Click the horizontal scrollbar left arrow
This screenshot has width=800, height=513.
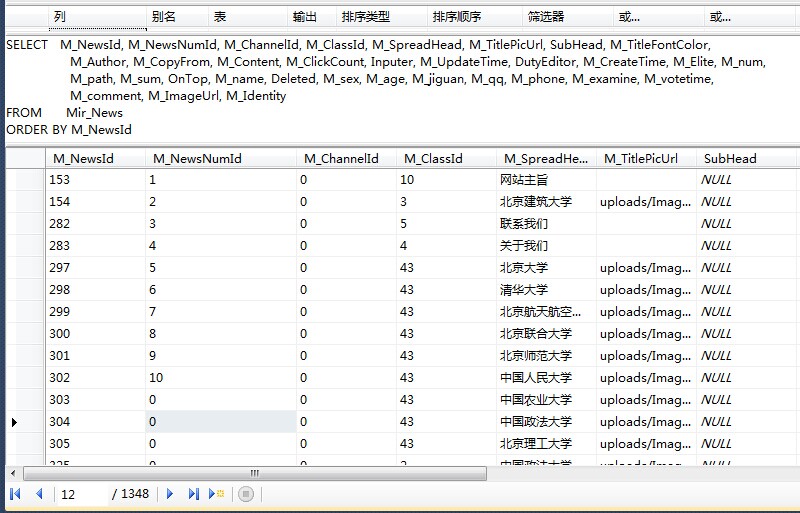point(14,474)
